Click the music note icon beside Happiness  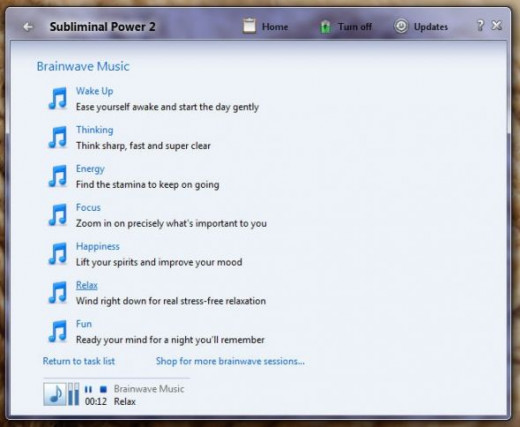pos(58,254)
